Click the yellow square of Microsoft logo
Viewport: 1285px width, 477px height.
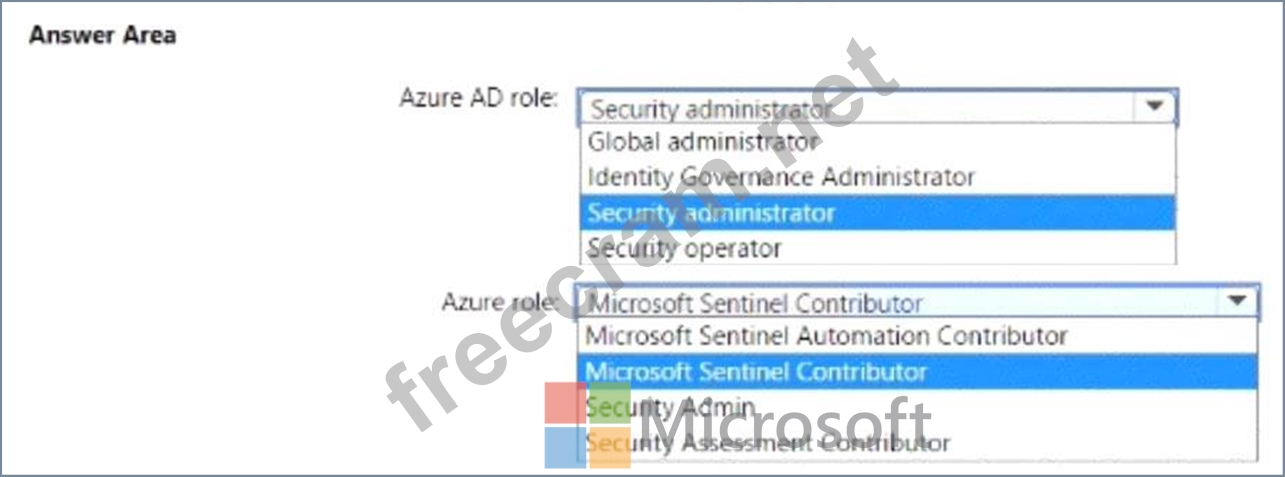tap(610, 447)
